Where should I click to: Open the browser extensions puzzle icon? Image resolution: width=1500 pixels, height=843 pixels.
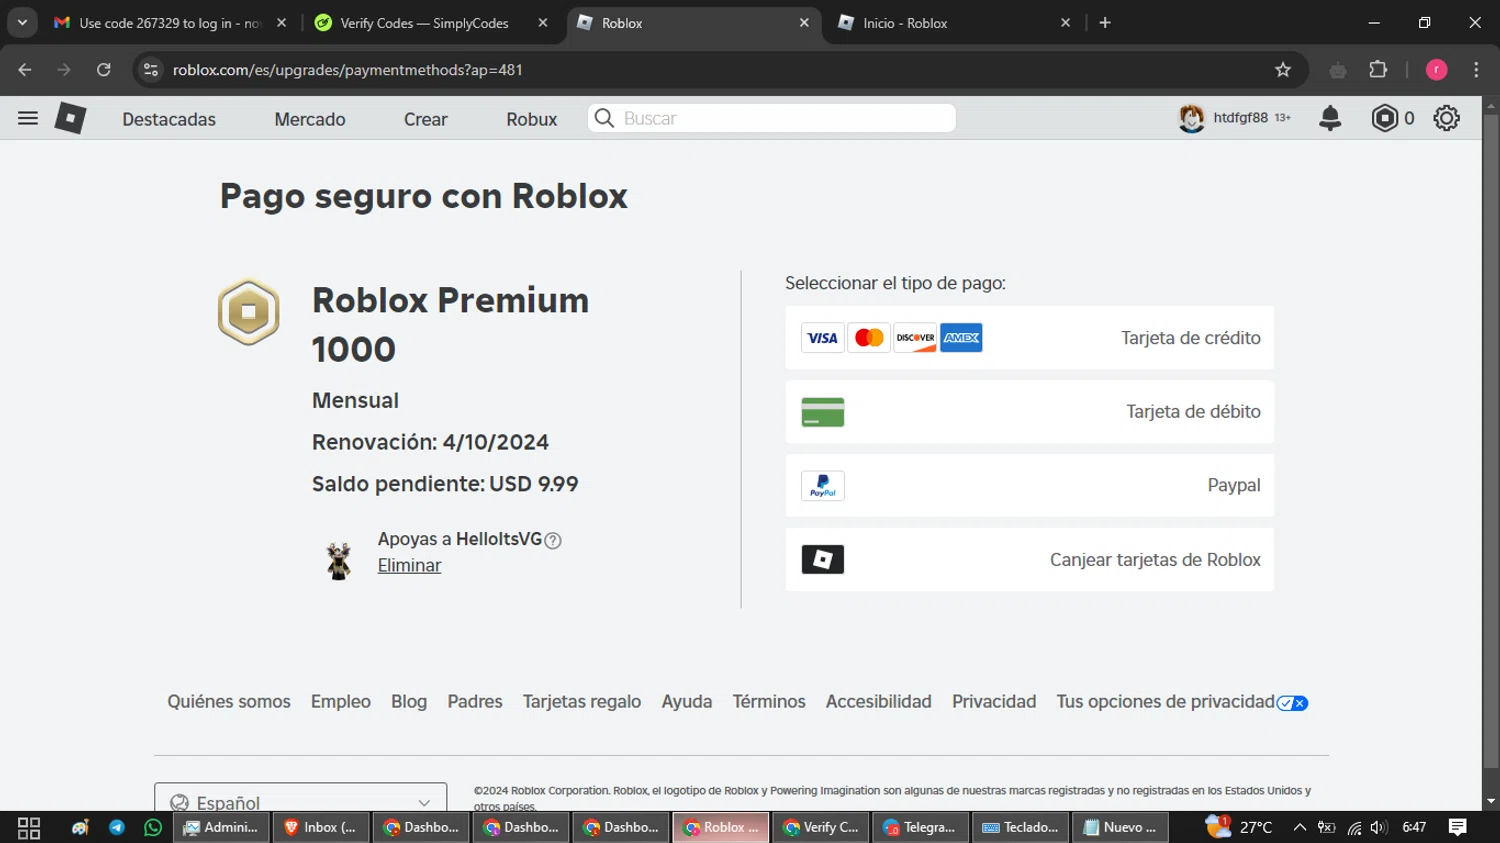[x=1378, y=70]
